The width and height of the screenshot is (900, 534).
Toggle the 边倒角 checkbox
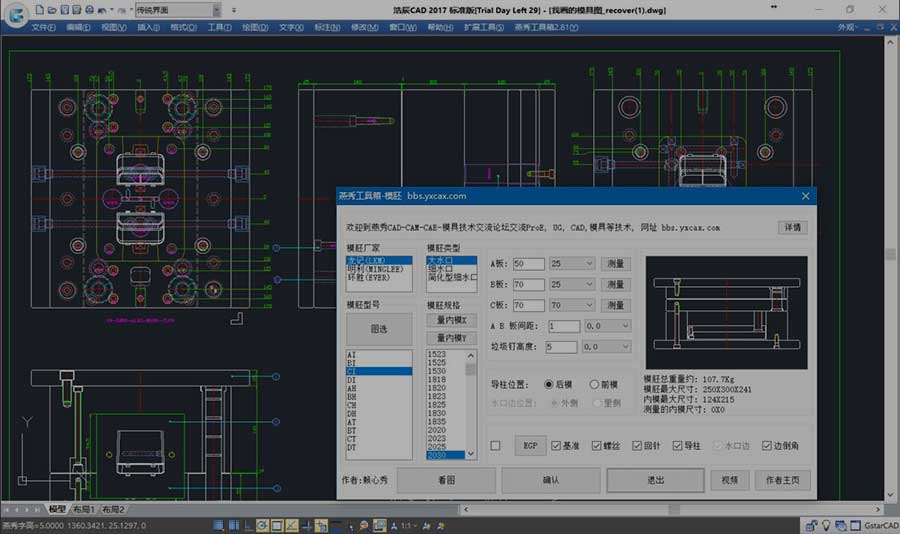pos(767,446)
